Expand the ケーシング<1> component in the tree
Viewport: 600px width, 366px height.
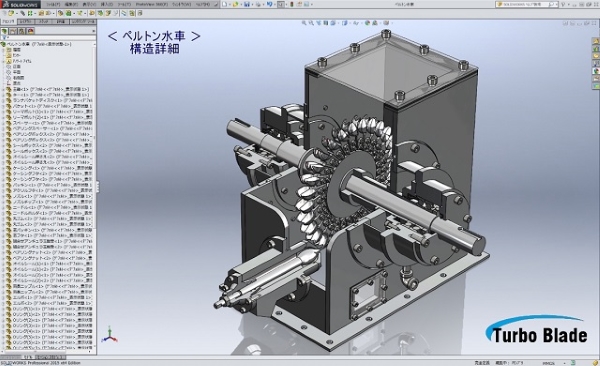3,168
